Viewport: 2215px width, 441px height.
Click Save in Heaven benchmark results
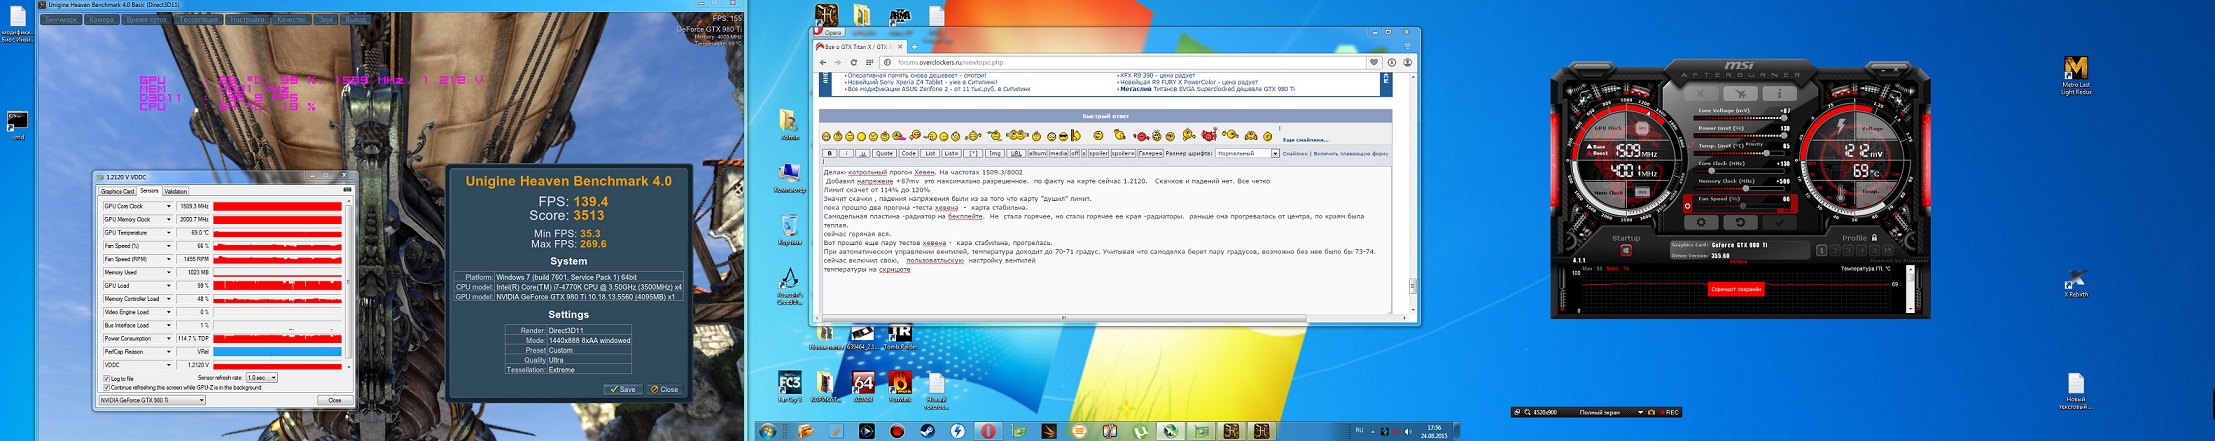[622, 389]
